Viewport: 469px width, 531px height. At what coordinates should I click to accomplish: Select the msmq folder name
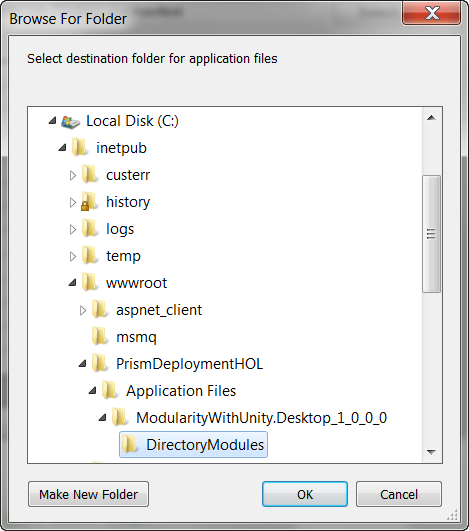pos(136,337)
